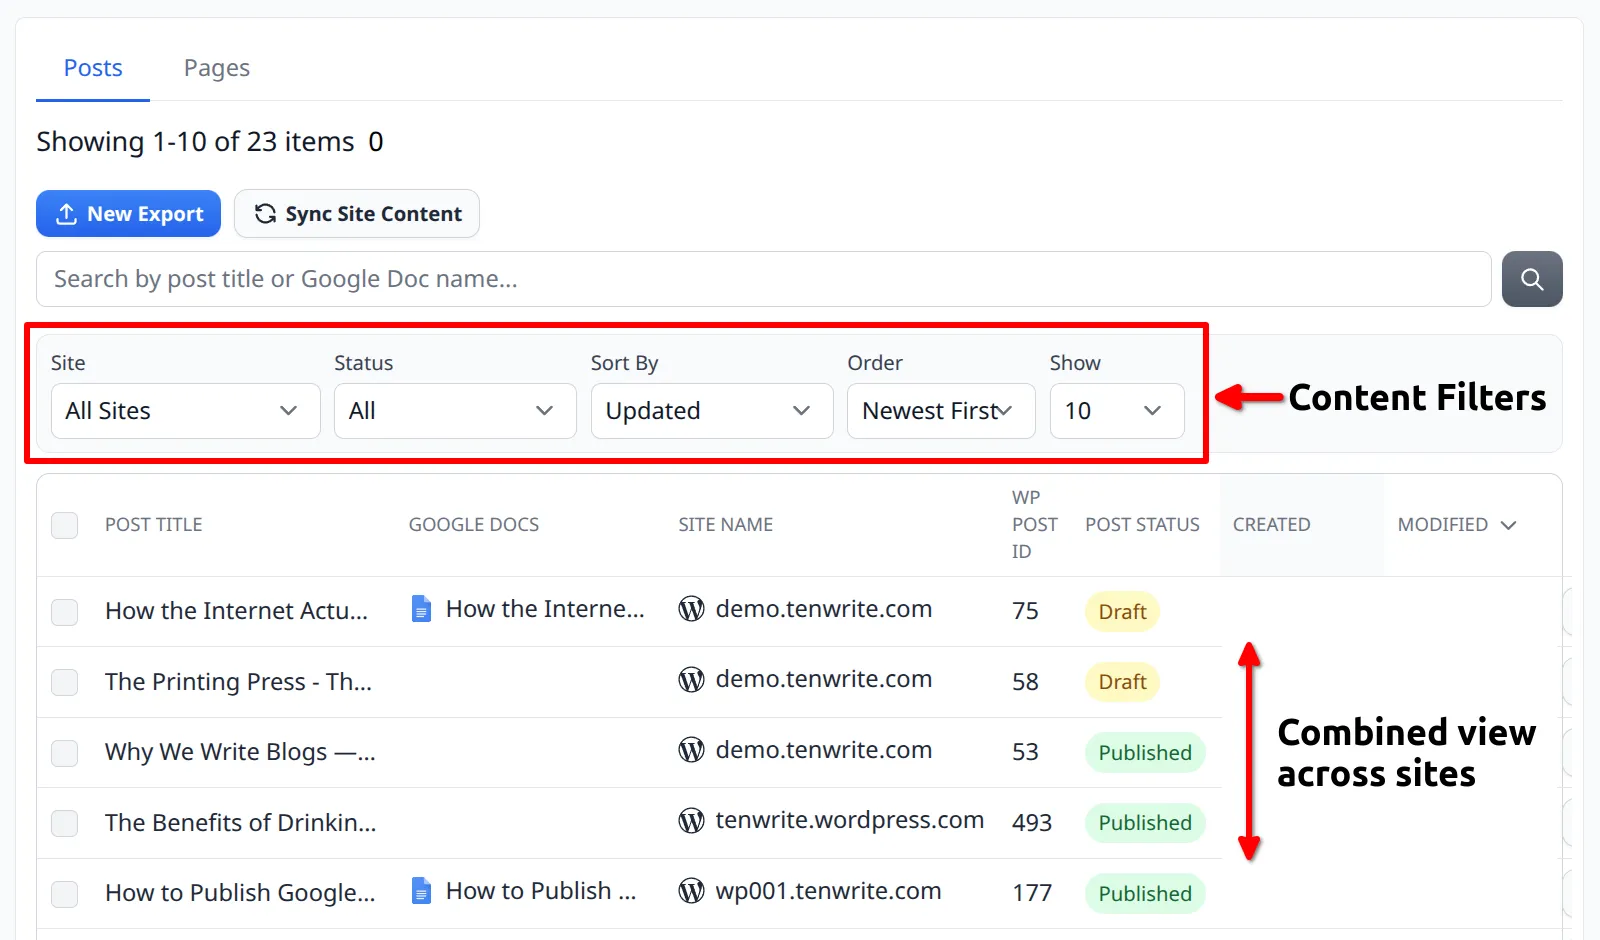This screenshot has width=1600, height=940.
Task: Click the sync refresh icon beside Sync Site Content
Action: click(263, 213)
